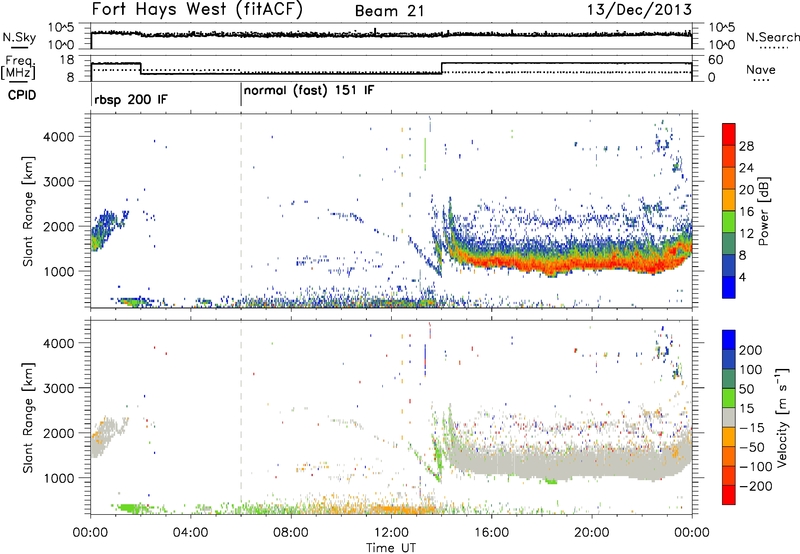This screenshot has height=554, width=800.
Task: Click the 'Freq. [MHz]' label
Action: click(x=18, y=68)
